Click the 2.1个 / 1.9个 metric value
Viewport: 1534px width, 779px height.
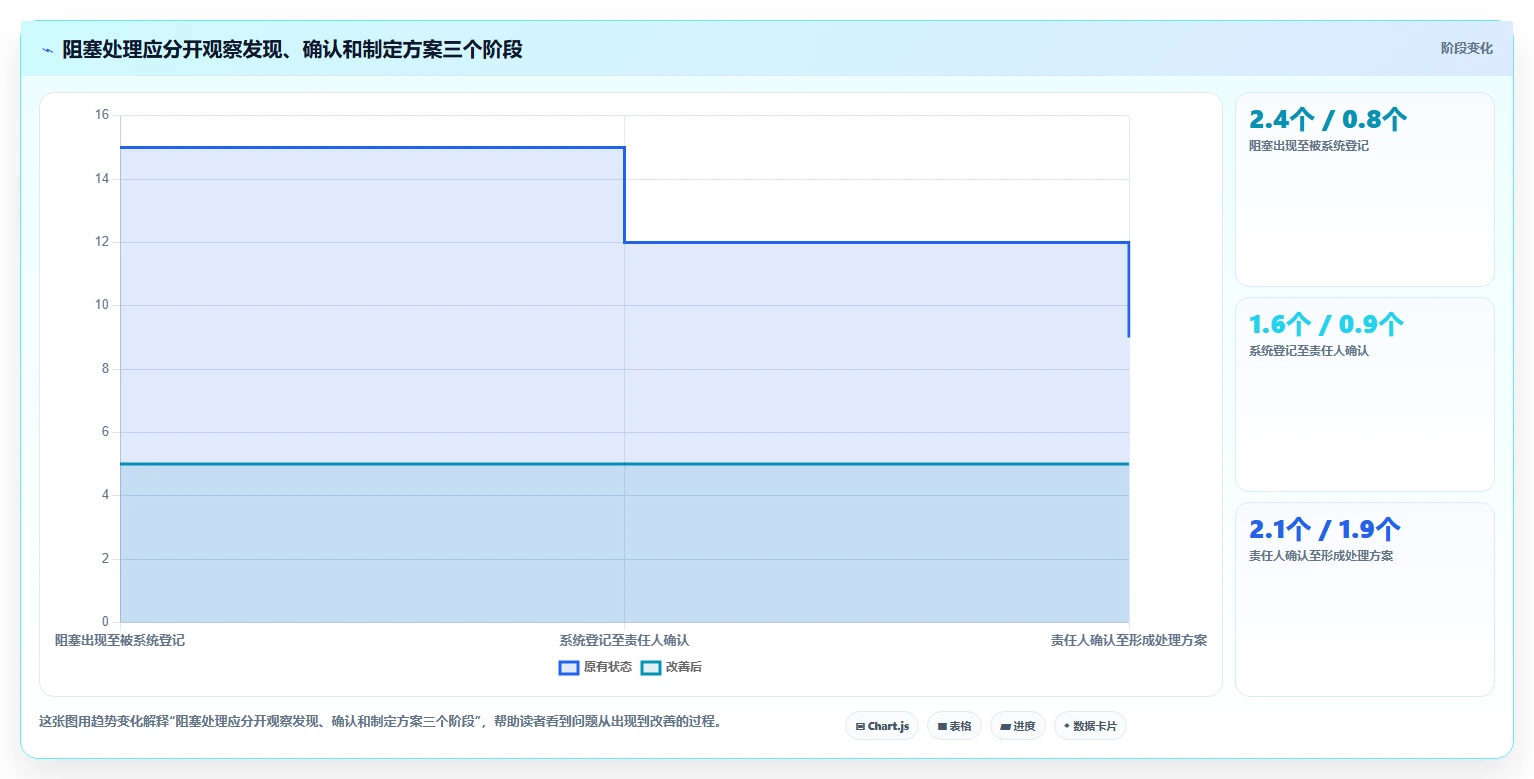[x=1325, y=529]
